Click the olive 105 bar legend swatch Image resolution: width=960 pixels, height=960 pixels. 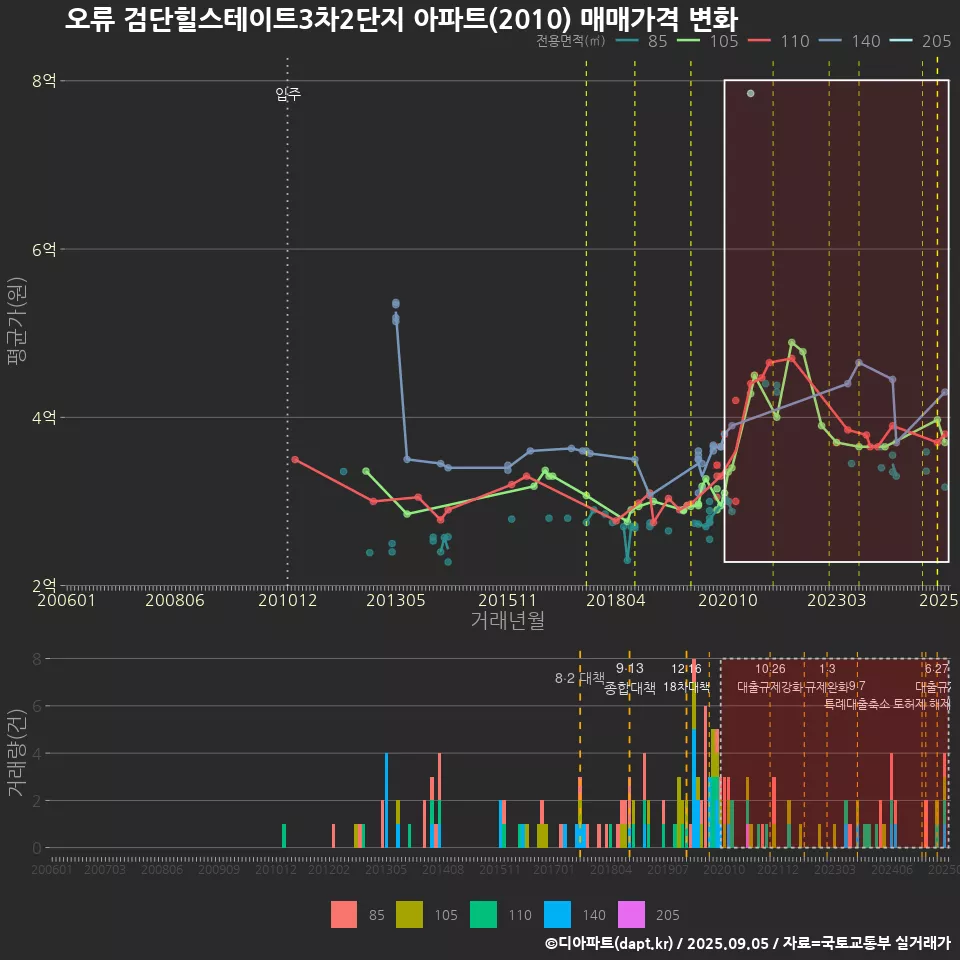tap(409, 915)
